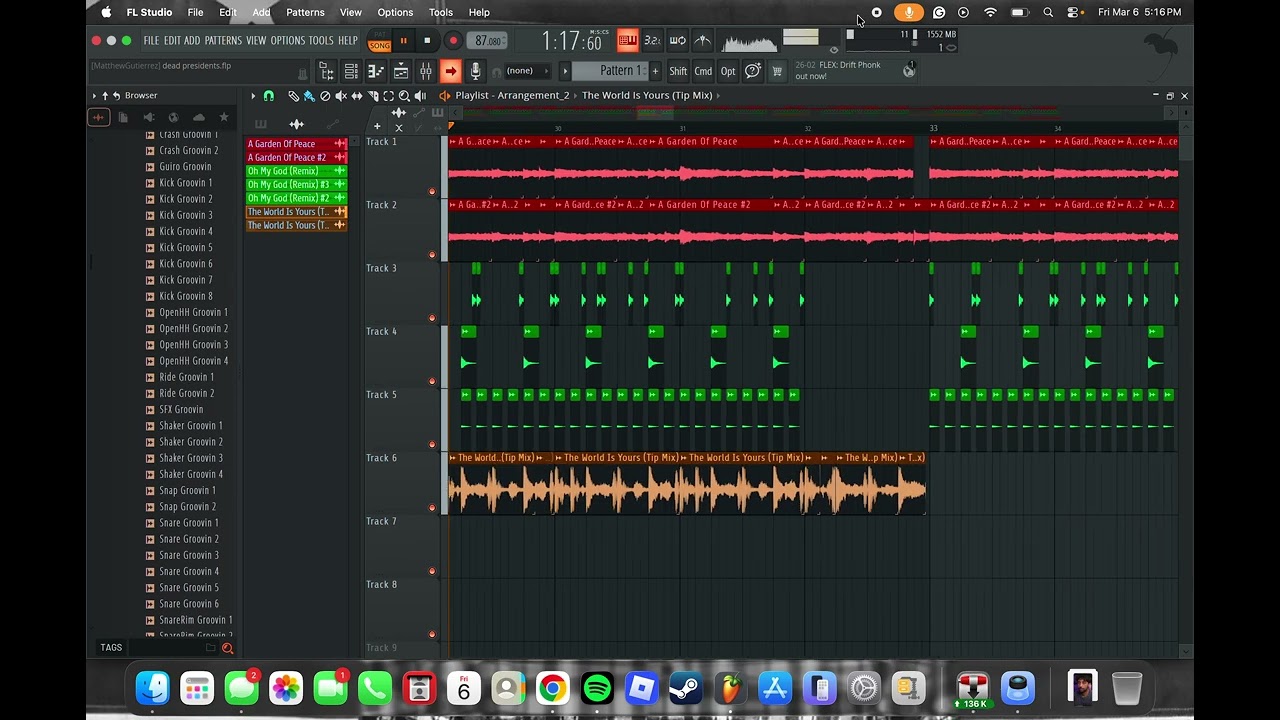Image resolution: width=1280 pixels, height=720 pixels.
Task: Open the playlist options arrow menu
Action: click(253, 96)
